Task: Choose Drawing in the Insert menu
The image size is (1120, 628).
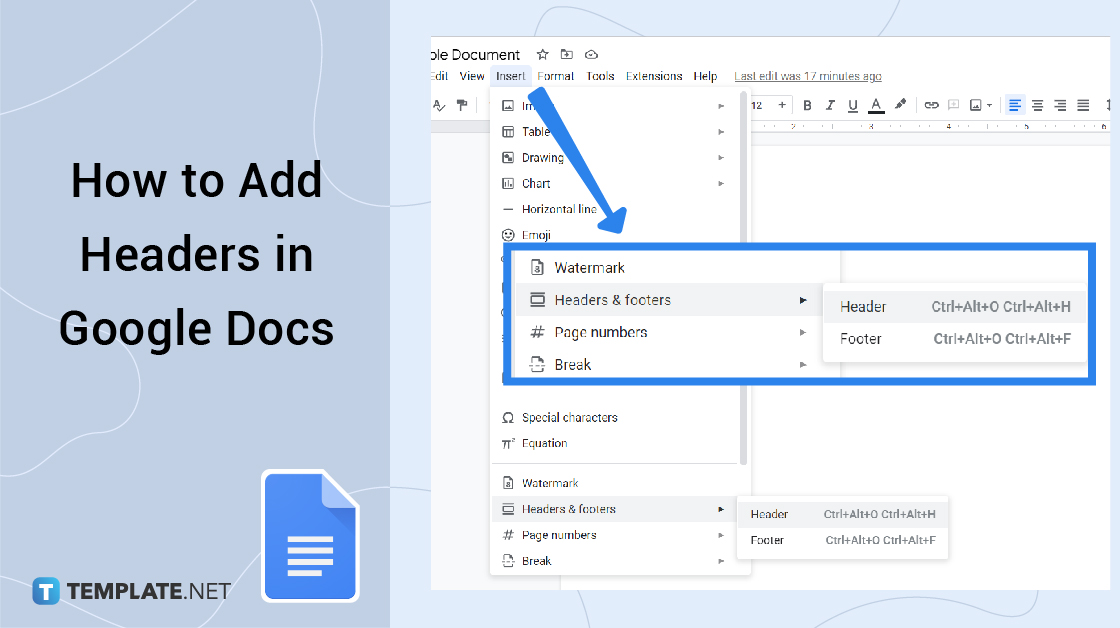Action: (615, 157)
